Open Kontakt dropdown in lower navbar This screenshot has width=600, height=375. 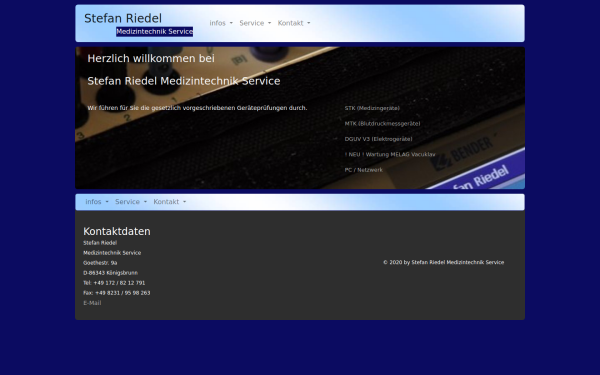170,202
